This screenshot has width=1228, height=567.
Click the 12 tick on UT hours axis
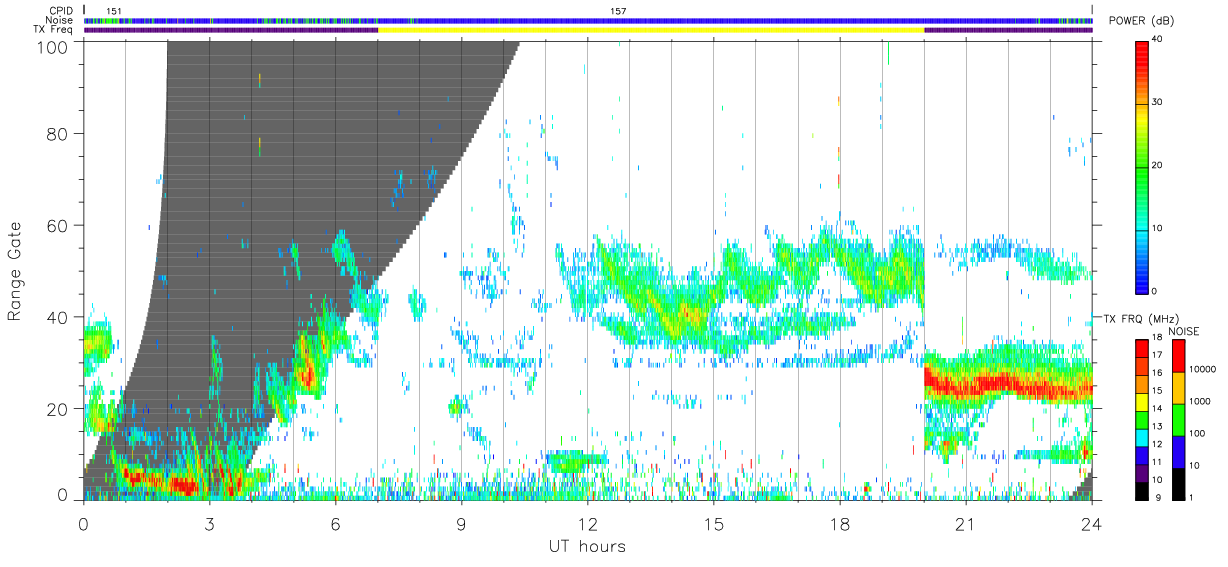587,524
